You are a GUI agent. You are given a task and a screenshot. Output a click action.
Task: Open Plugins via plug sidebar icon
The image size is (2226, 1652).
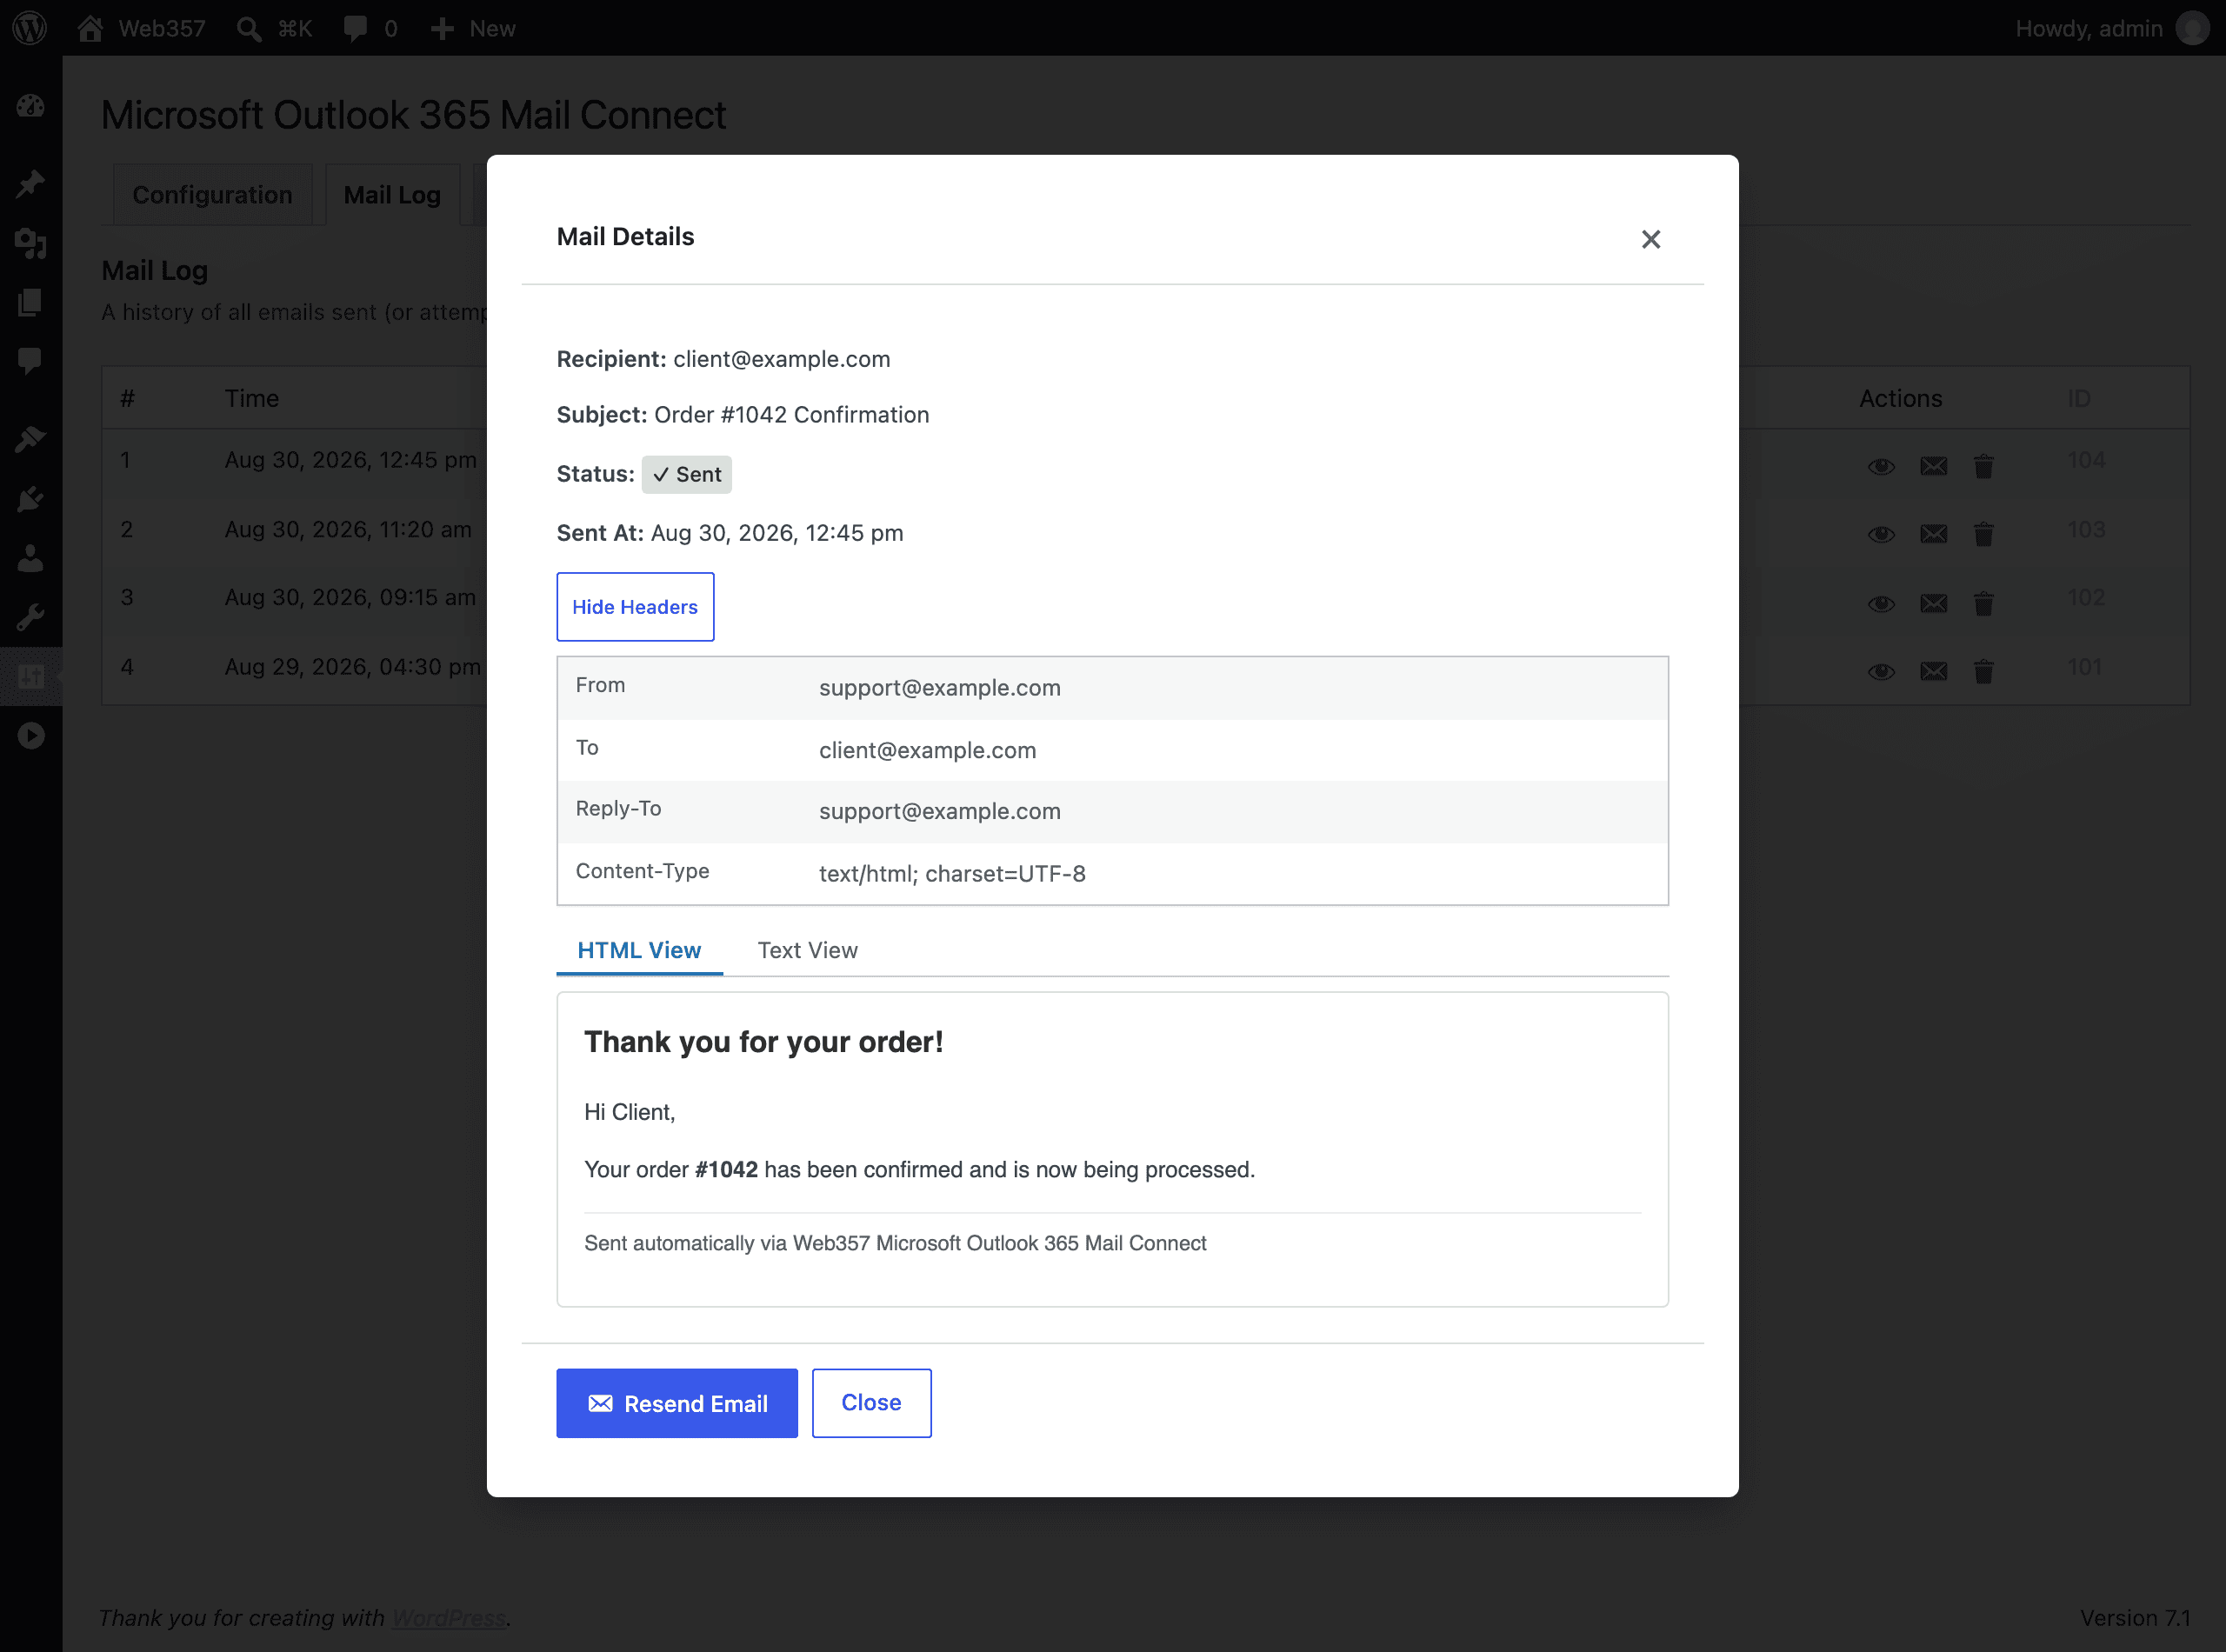(31, 498)
